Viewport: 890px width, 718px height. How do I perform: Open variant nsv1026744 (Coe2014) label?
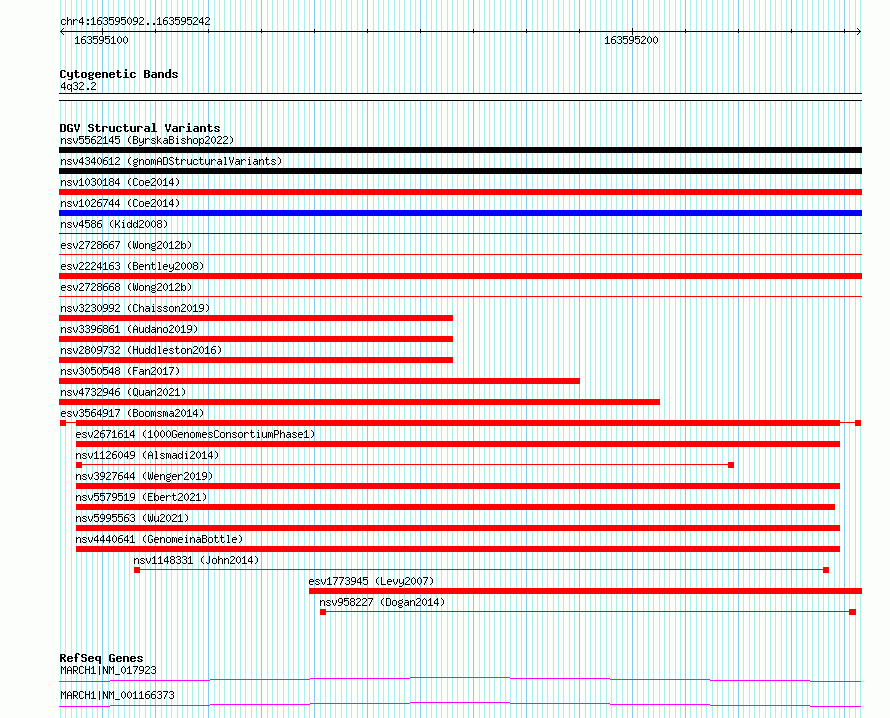tap(120, 203)
